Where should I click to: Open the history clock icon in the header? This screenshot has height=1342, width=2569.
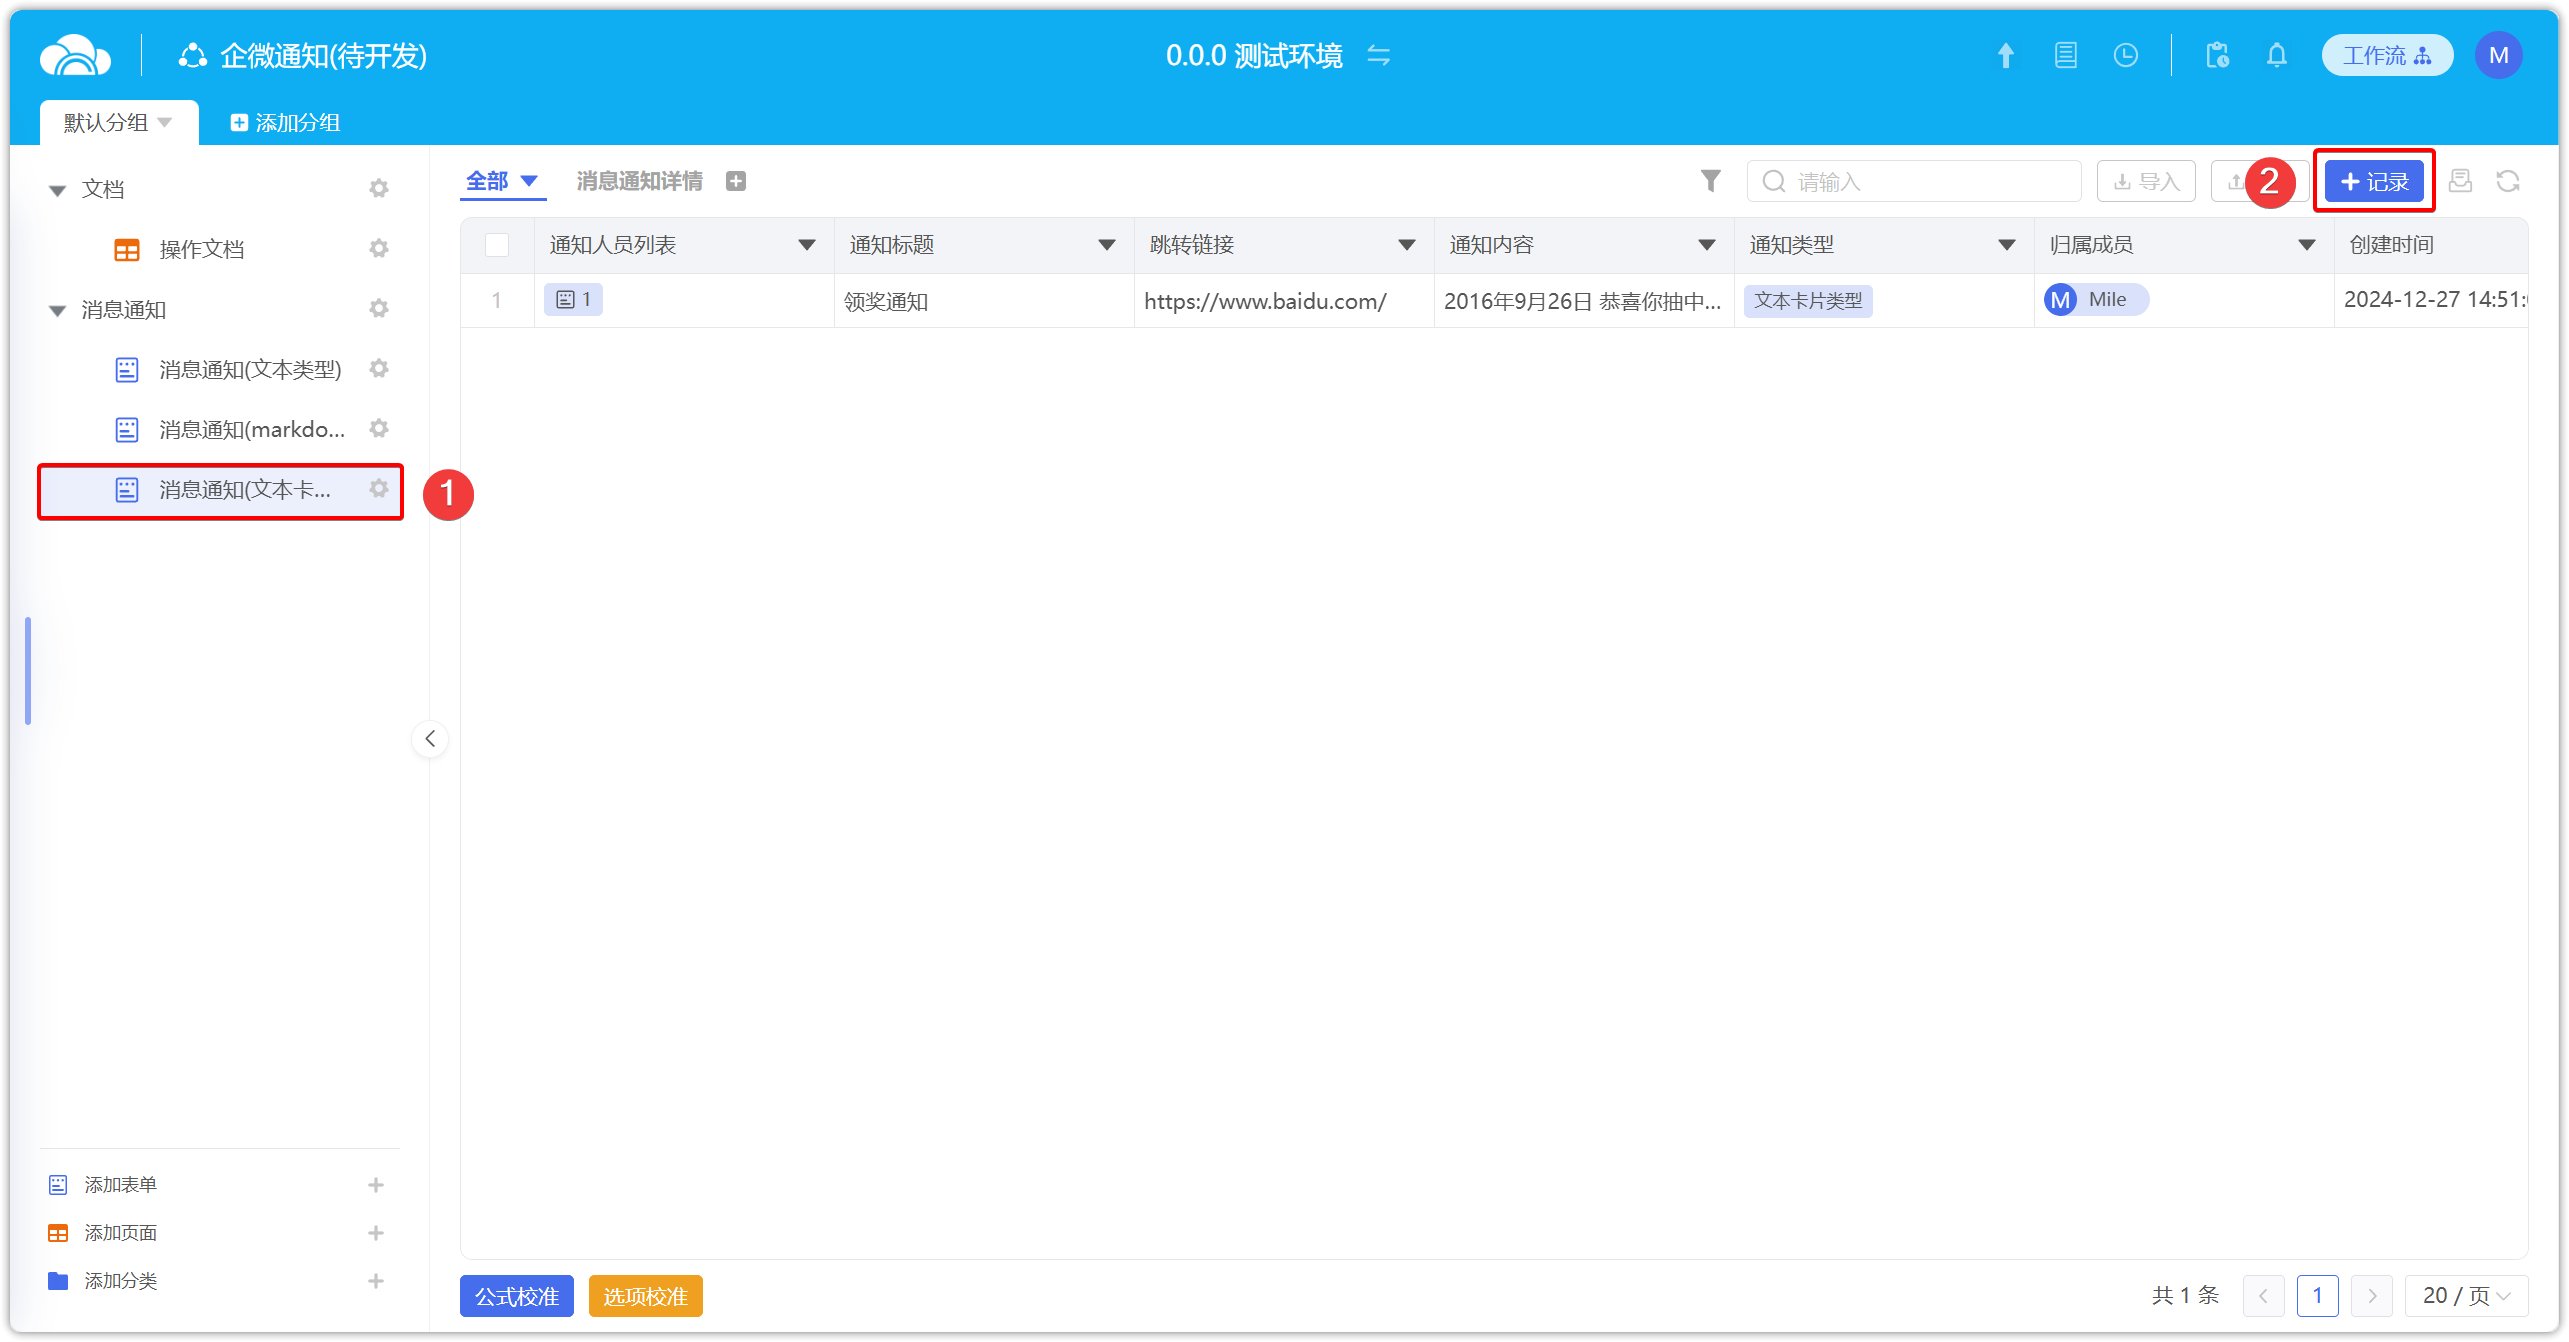2125,55
